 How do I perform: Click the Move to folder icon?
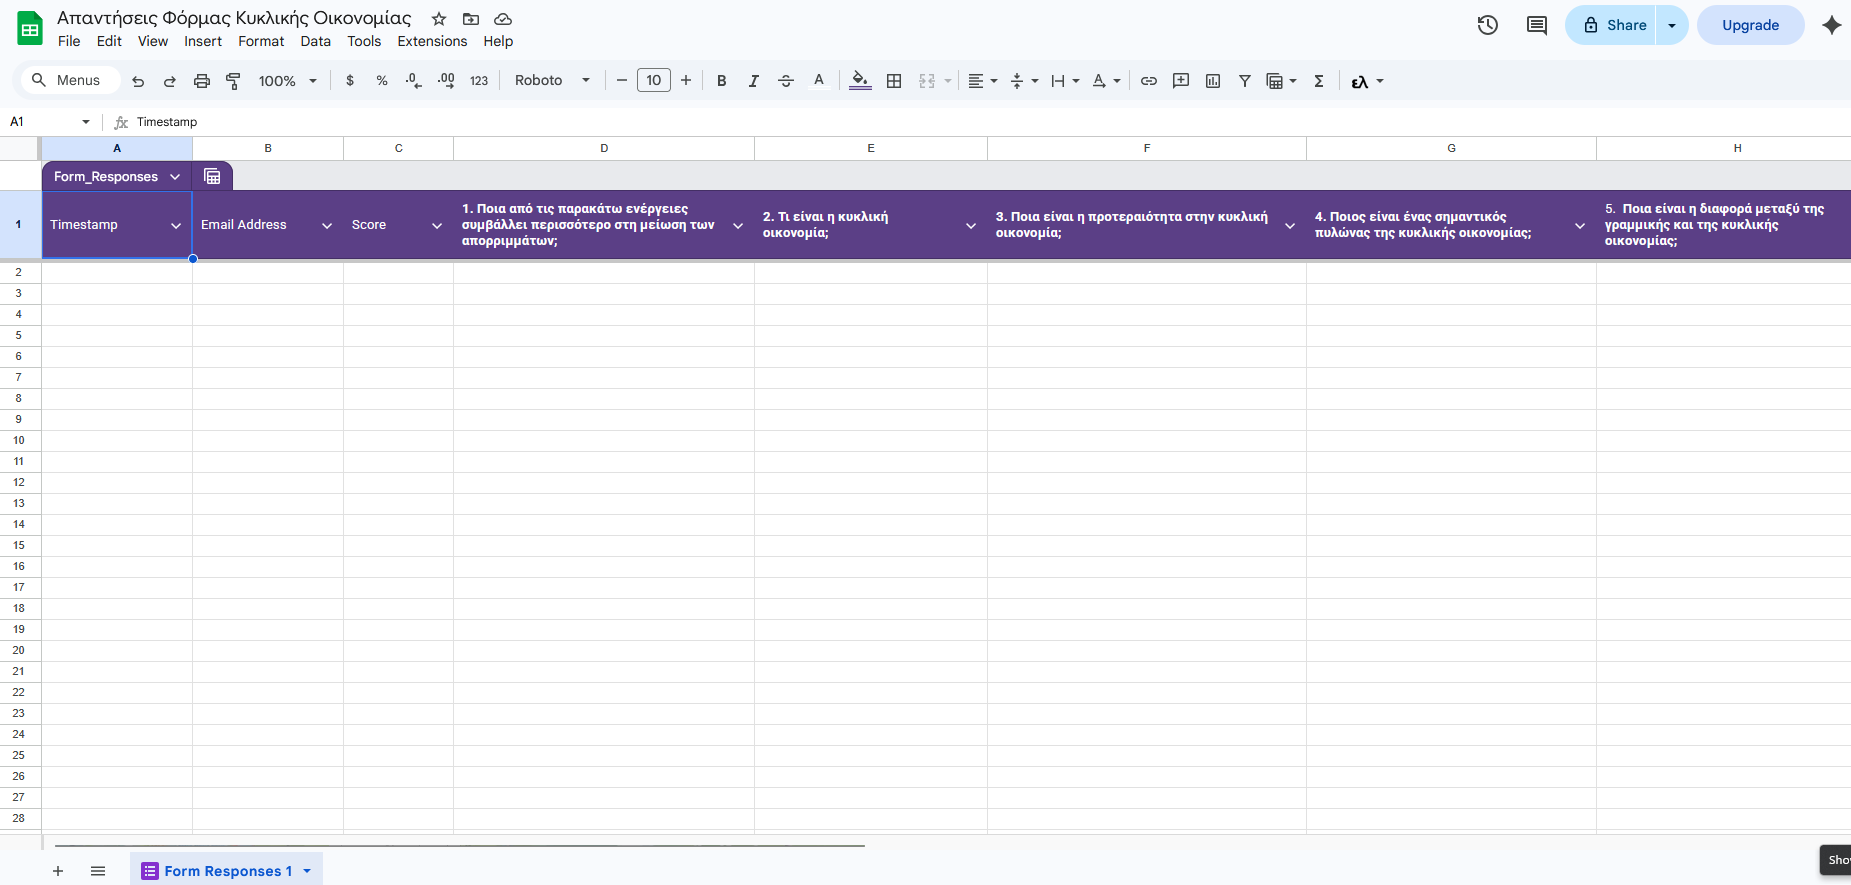pyautogui.click(x=471, y=19)
